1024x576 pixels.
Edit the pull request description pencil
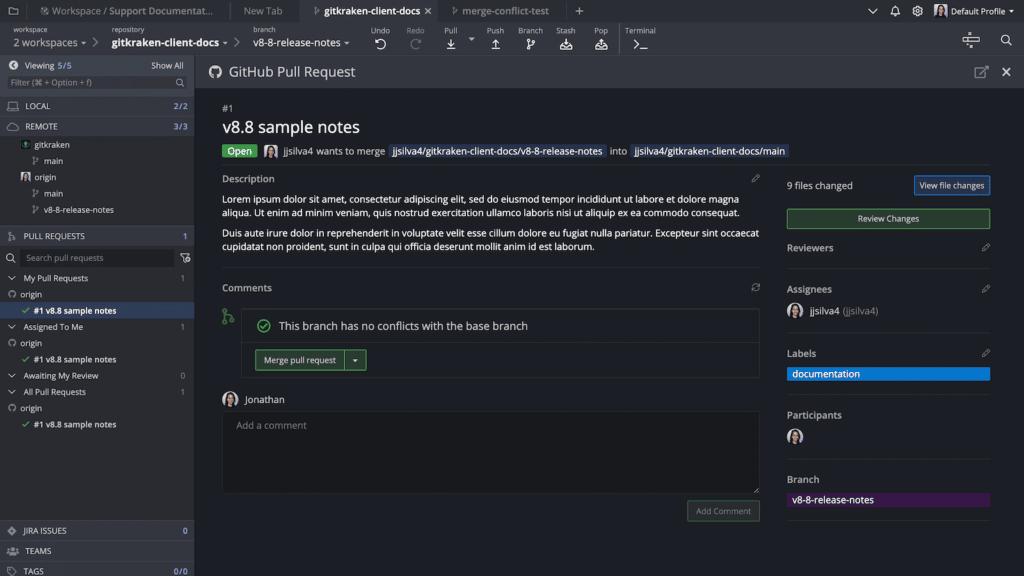[756, 178]
